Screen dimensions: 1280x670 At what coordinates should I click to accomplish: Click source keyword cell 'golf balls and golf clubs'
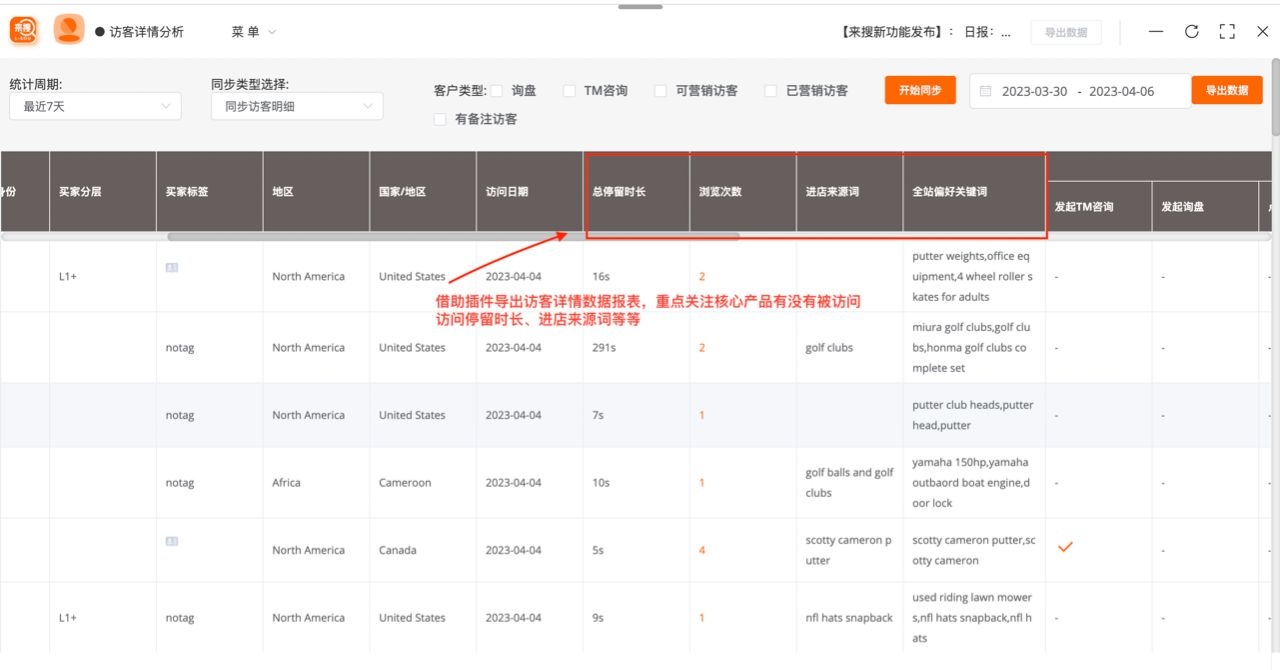coord(850,483)
